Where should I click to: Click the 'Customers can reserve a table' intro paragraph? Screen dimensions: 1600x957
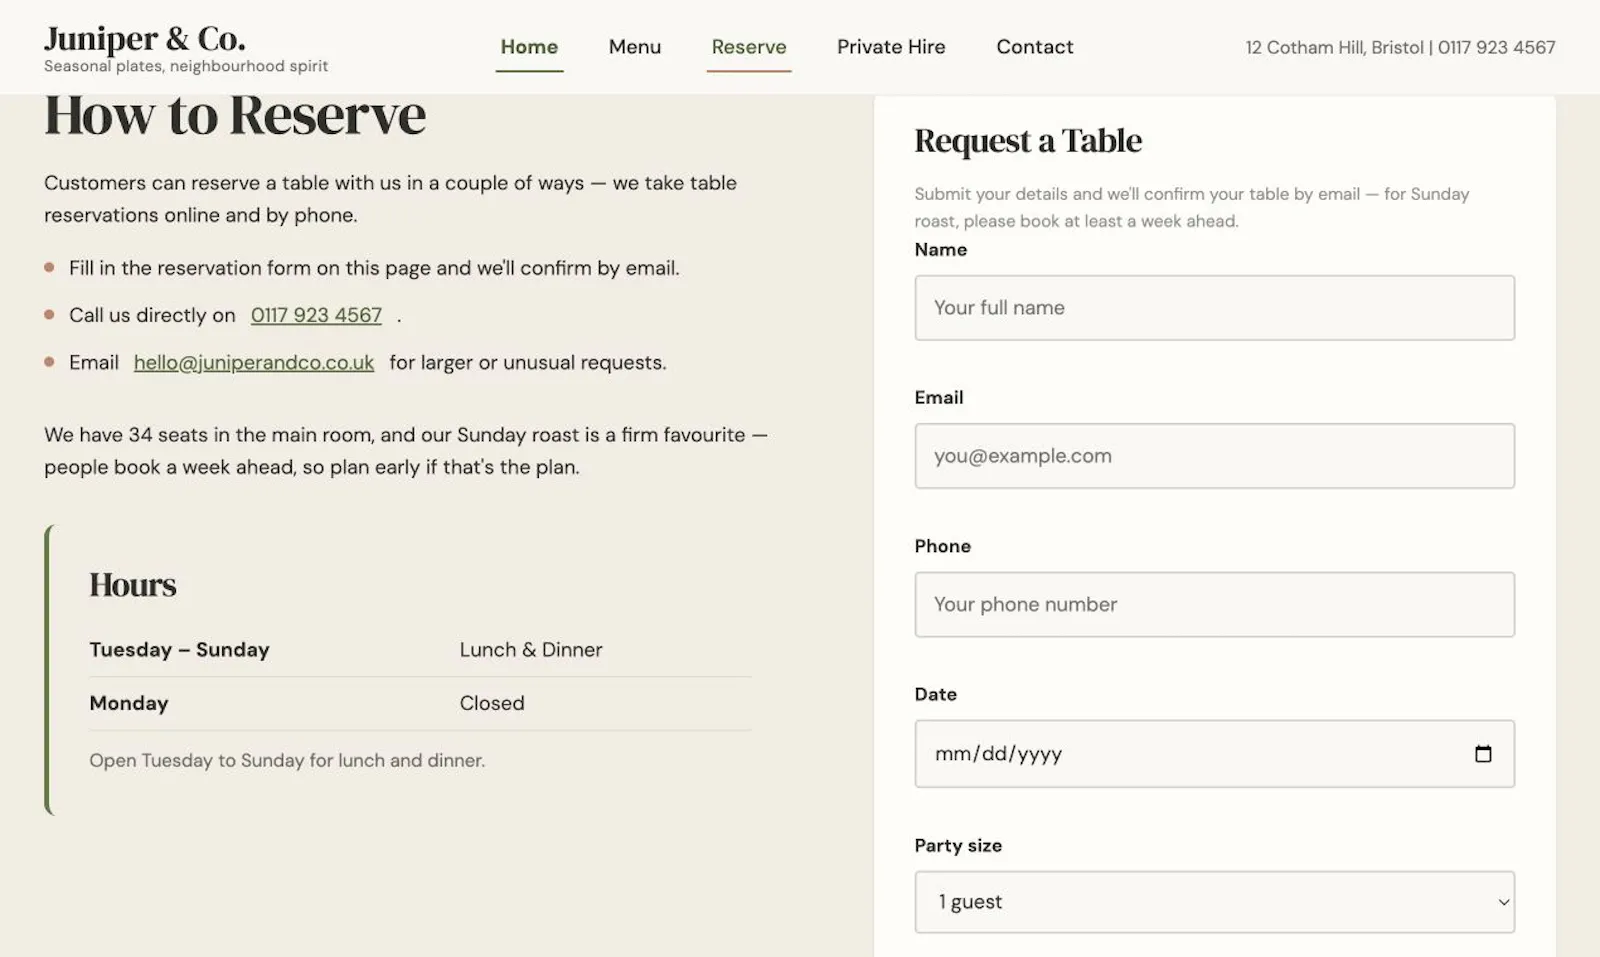tap(391, 199)
